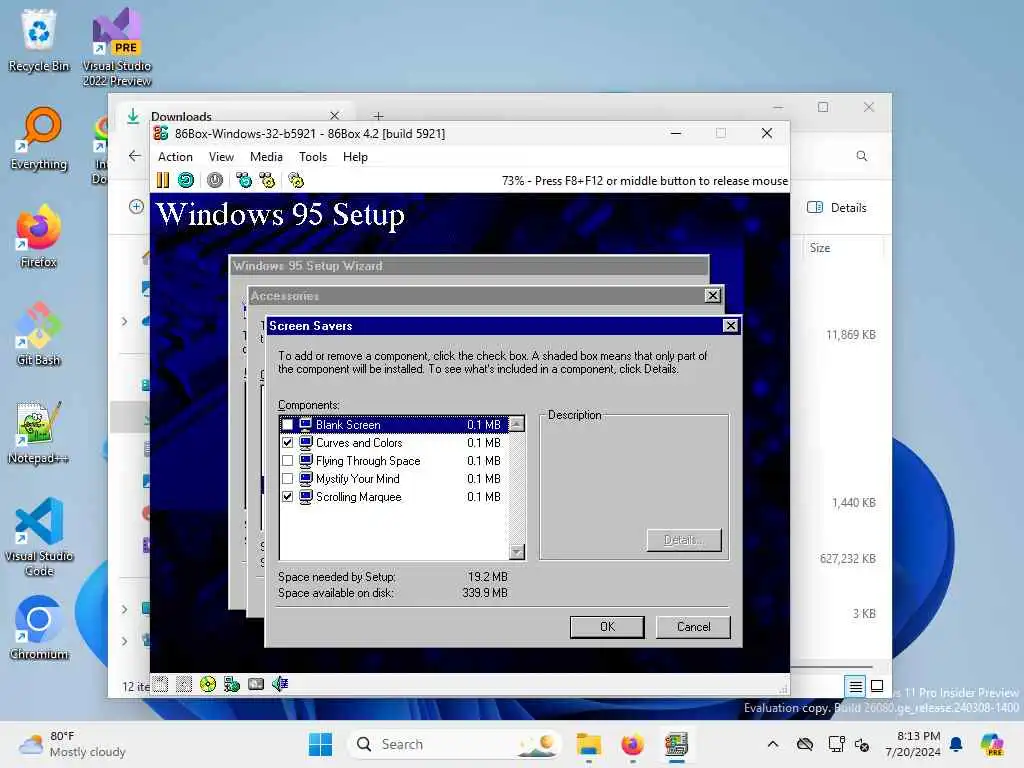The height and width of the screenshot is (768, 1024).
Task: Open the Help menu in 86Box
Action: (x=355, y=157)
